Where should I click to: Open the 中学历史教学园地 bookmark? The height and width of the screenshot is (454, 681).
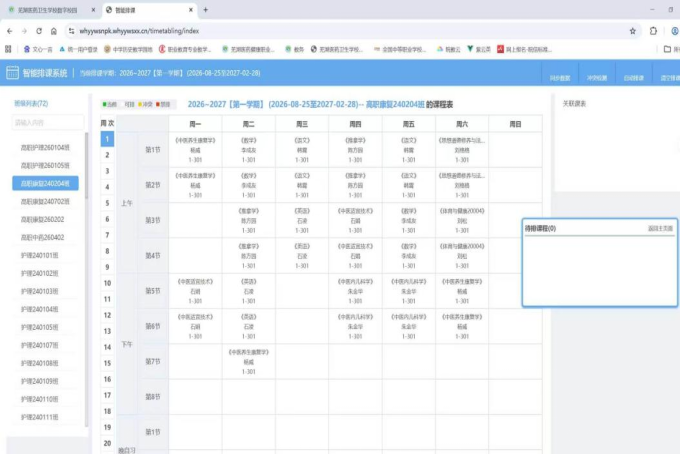128,50
